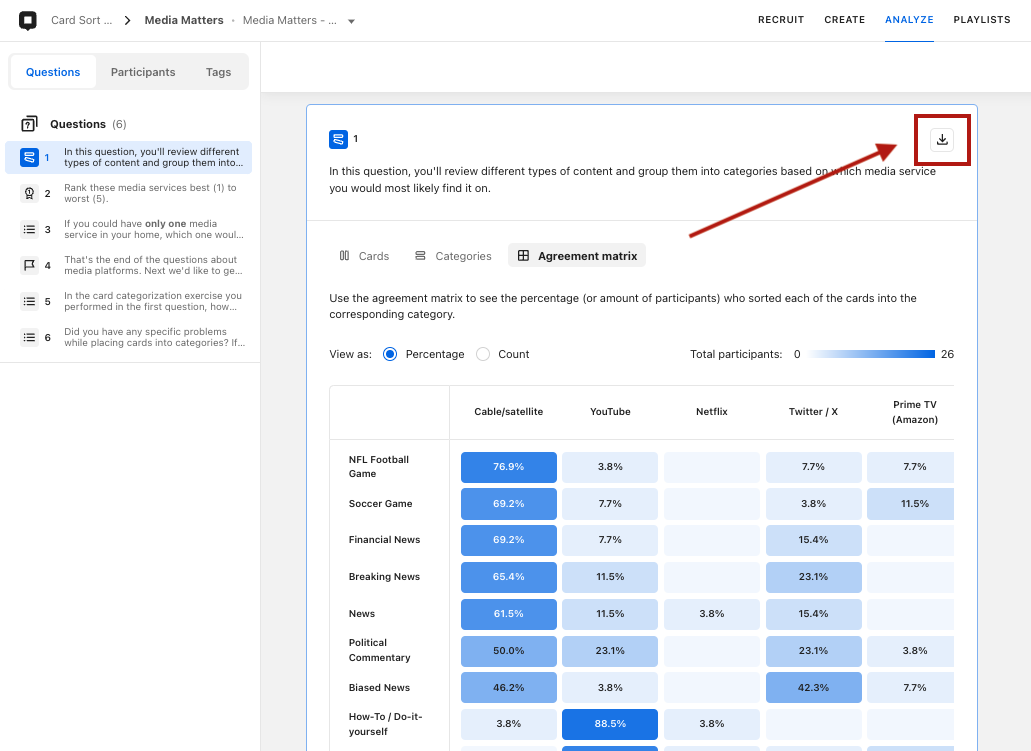The image size is (1031, 751).
Task: Click card sort icon for question 1
Action: coord(29,157)
